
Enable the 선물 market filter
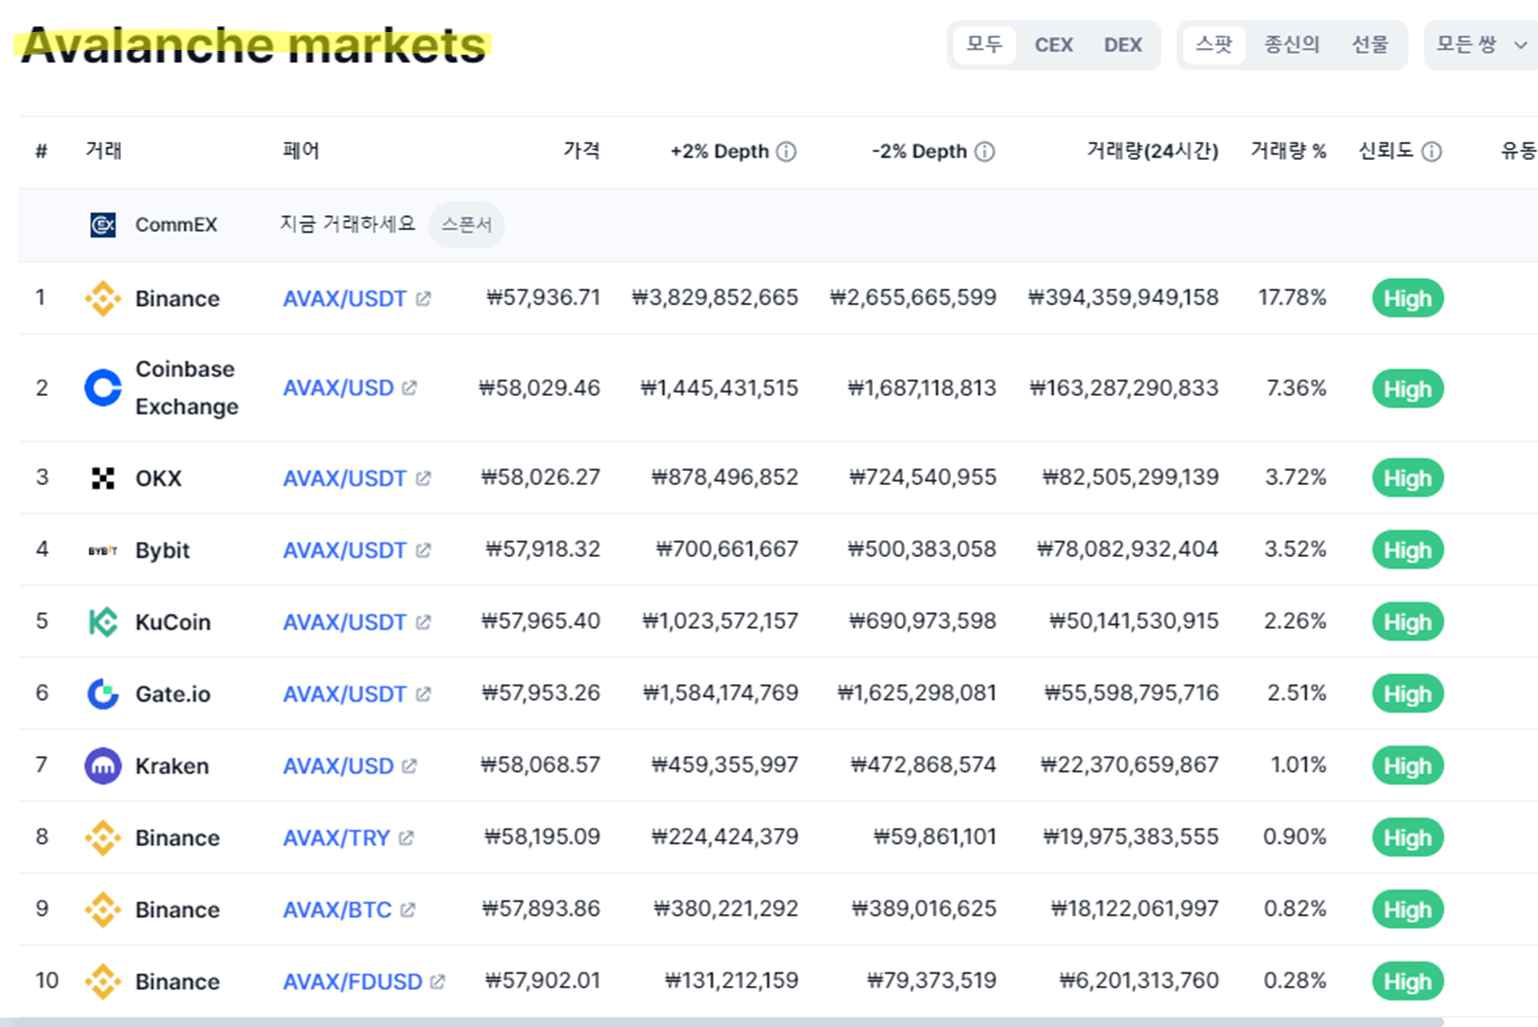(x=1371, y=45)
